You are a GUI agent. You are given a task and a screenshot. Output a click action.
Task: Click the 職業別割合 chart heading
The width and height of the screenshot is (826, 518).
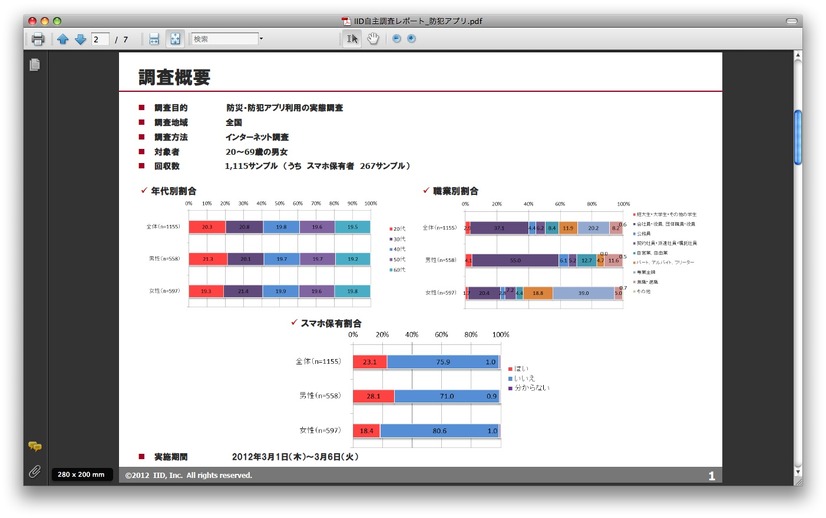[456, 191]
